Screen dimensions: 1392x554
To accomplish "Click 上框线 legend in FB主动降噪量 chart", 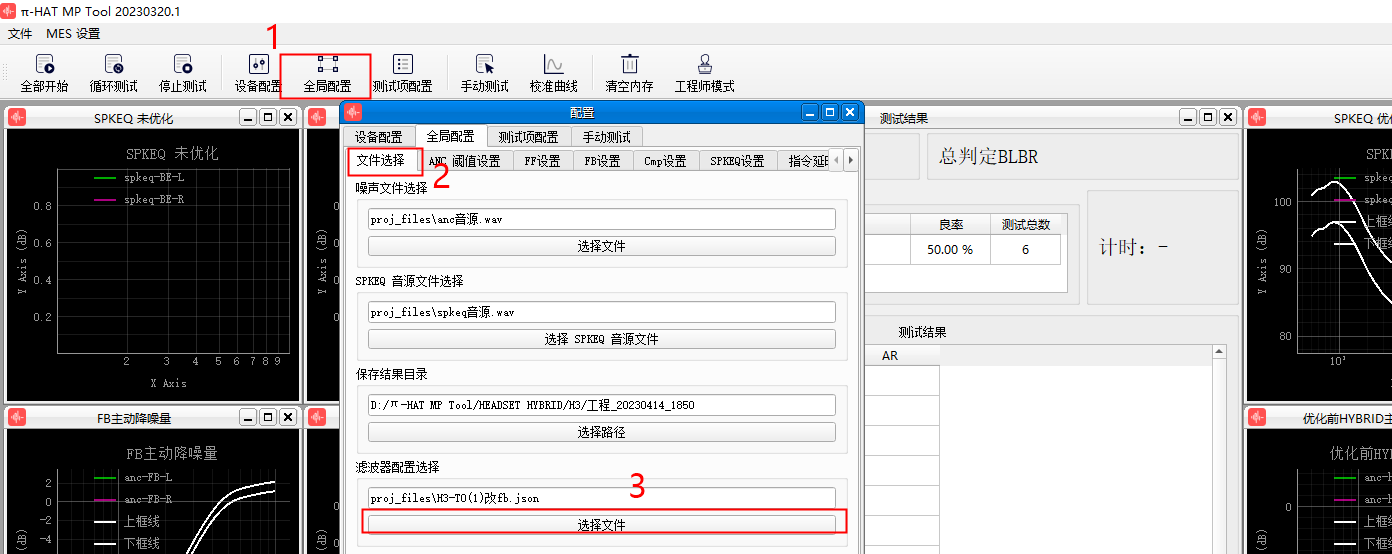I will coord(125,521).
